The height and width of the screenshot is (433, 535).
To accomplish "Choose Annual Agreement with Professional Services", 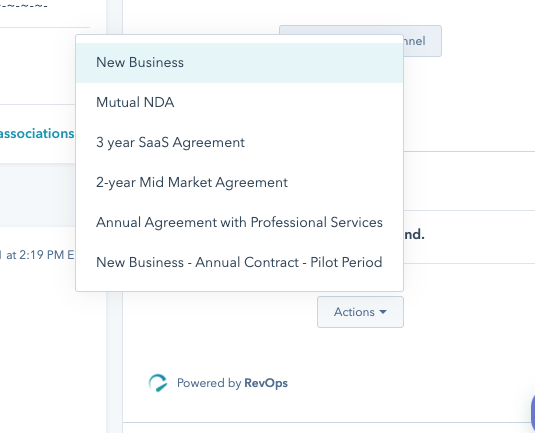I will point(240,222).
